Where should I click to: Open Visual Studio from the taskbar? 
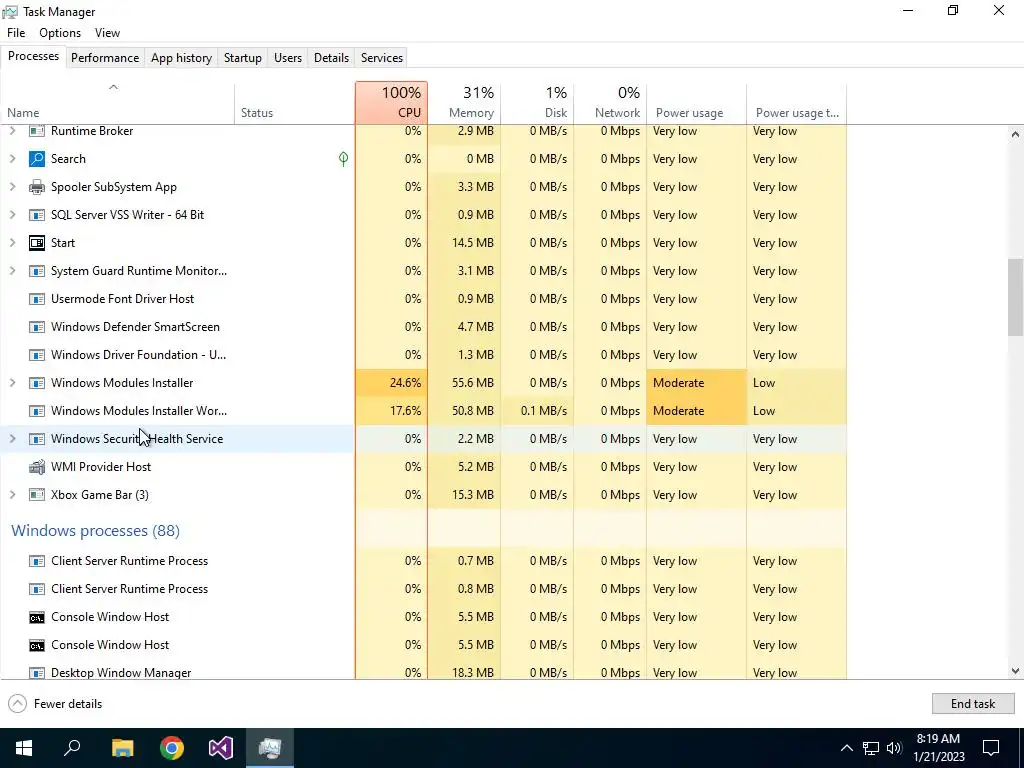(x=221, y=748)
